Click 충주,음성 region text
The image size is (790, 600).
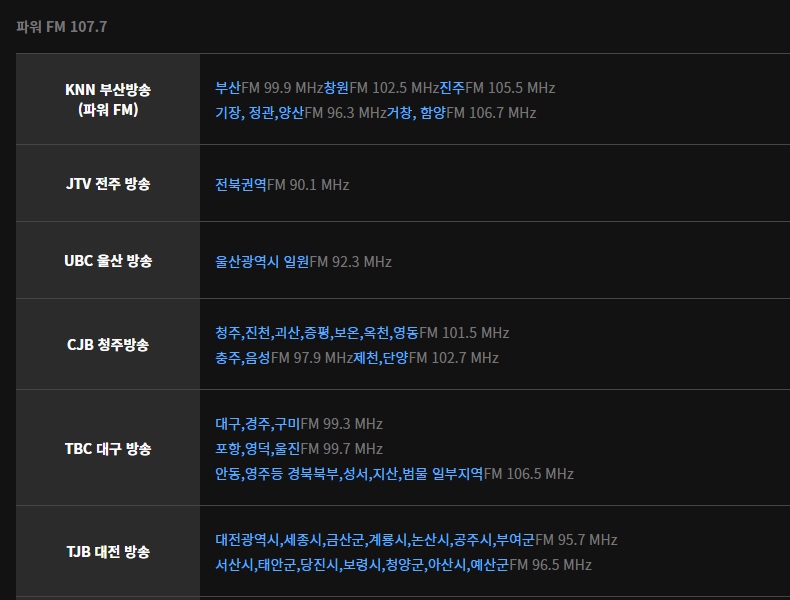click(x=243, y=358)
